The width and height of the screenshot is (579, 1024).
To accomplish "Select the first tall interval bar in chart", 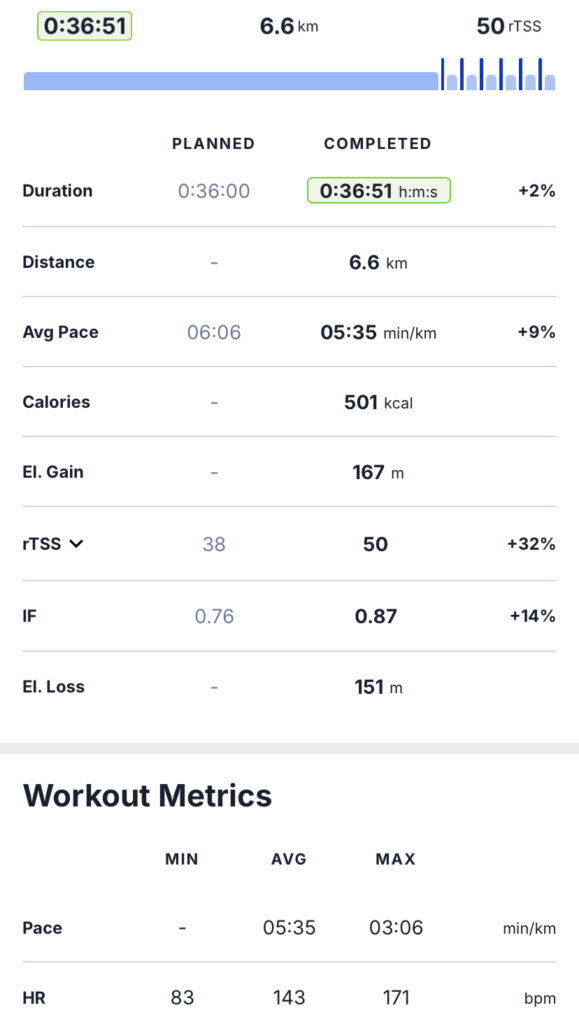I will (x=443, y=74).
